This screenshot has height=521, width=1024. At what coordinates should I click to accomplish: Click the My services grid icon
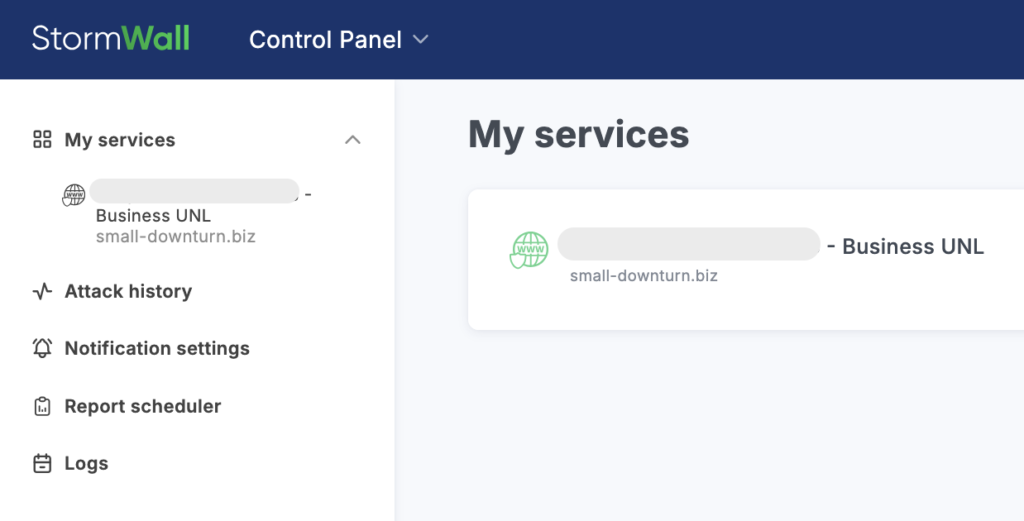[x=42, y=140]
